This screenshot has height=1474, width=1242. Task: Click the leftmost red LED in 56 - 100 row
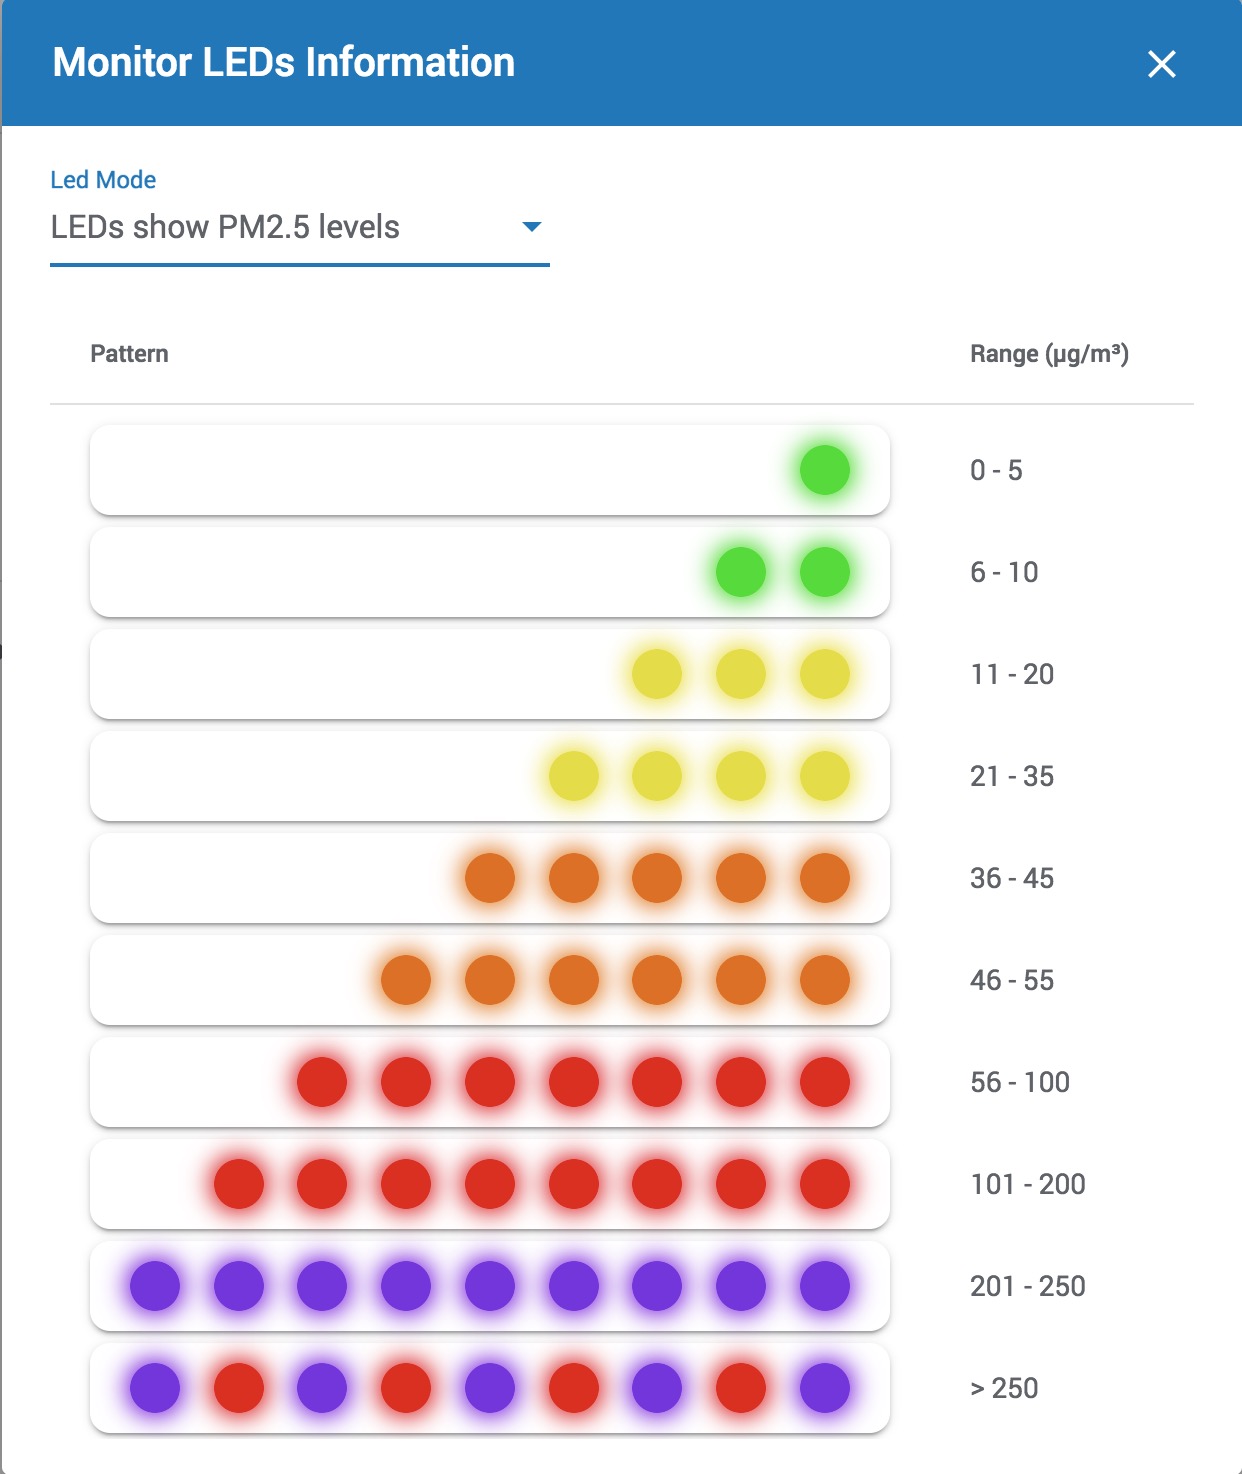322,1082
